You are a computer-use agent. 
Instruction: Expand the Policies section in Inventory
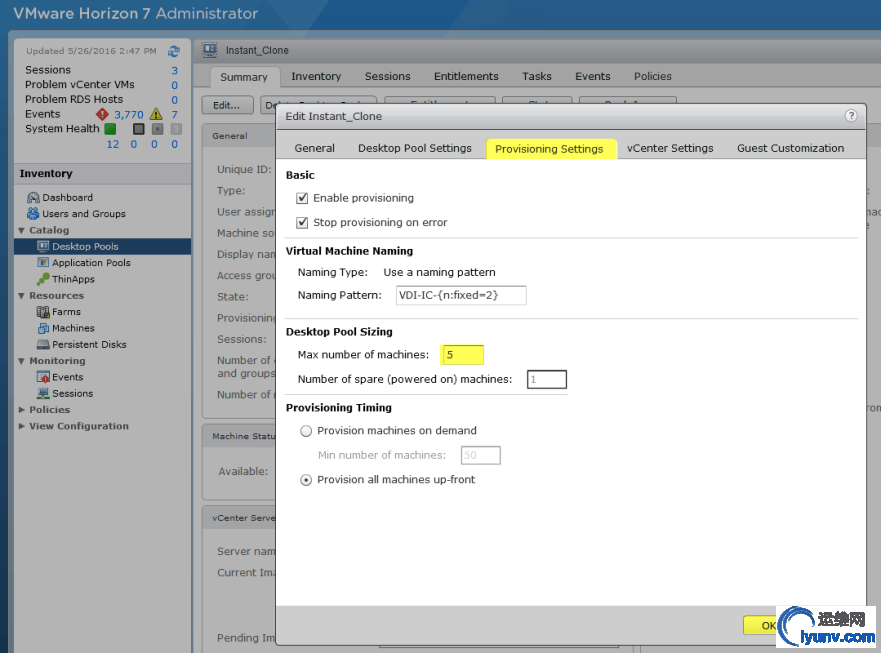[x=21, y=410]
